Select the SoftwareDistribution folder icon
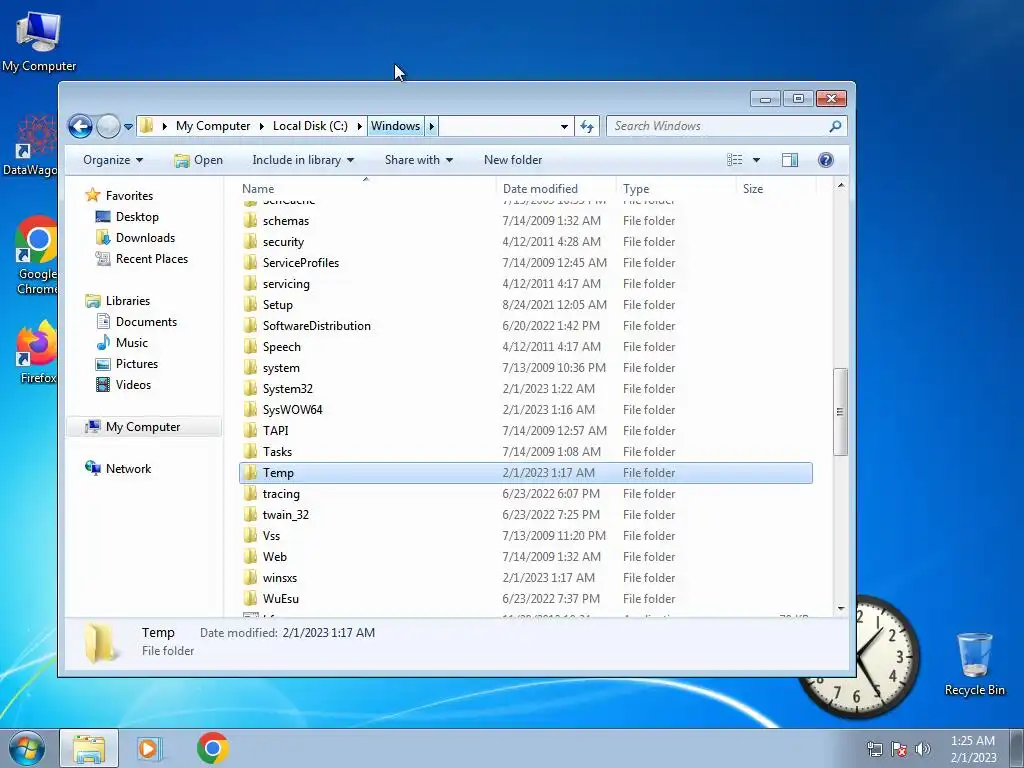The width and height of the screenshot is (1024, 768). tap(250, 326)
